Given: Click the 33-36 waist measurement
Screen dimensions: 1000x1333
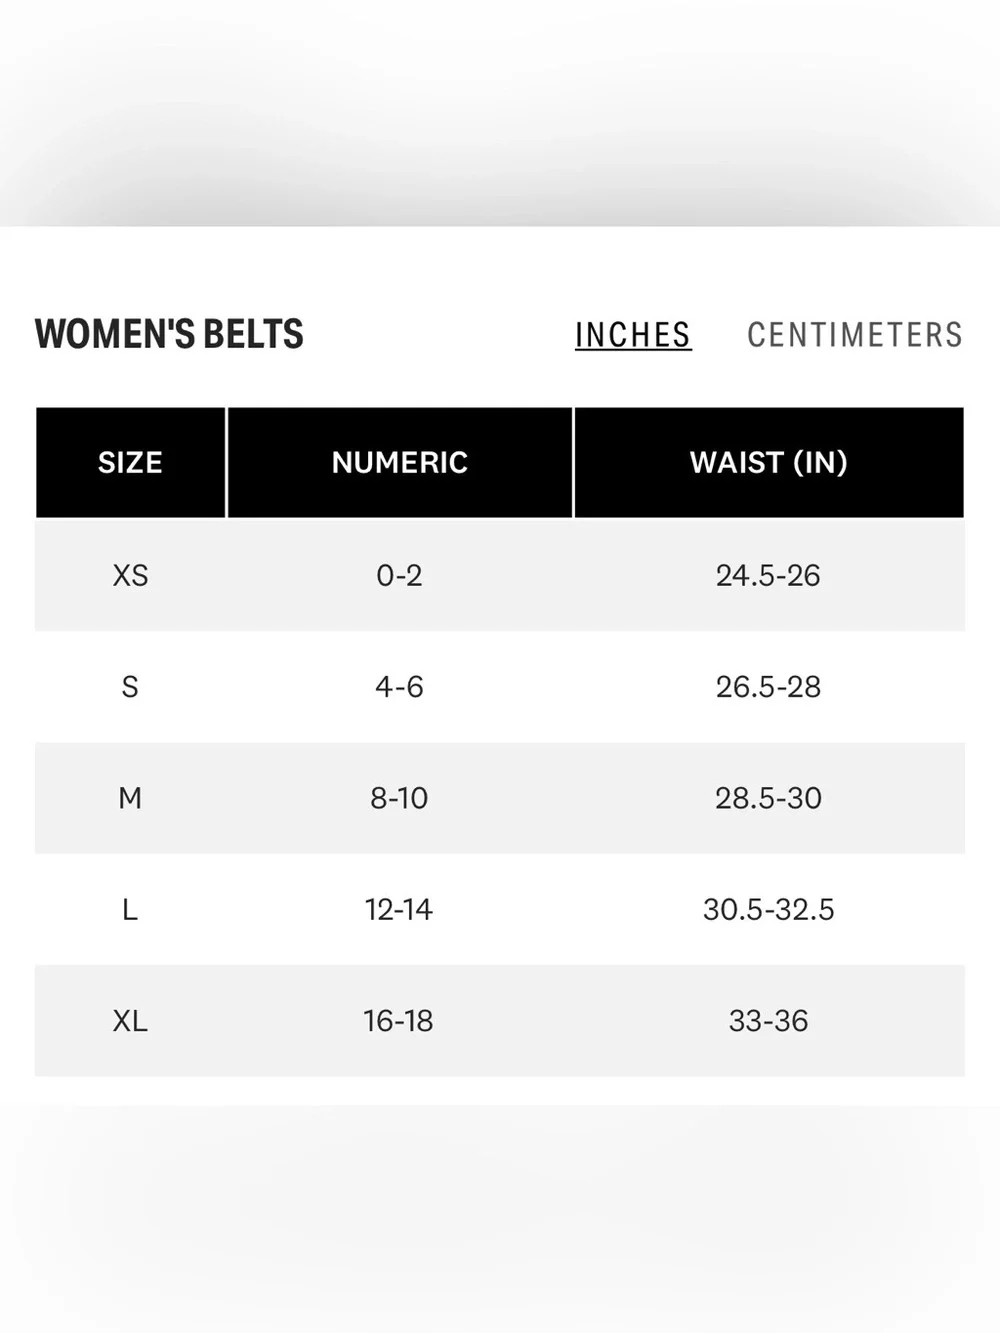Looking at the screenshot, I should pyautogui.click(x=768, y=1021).
